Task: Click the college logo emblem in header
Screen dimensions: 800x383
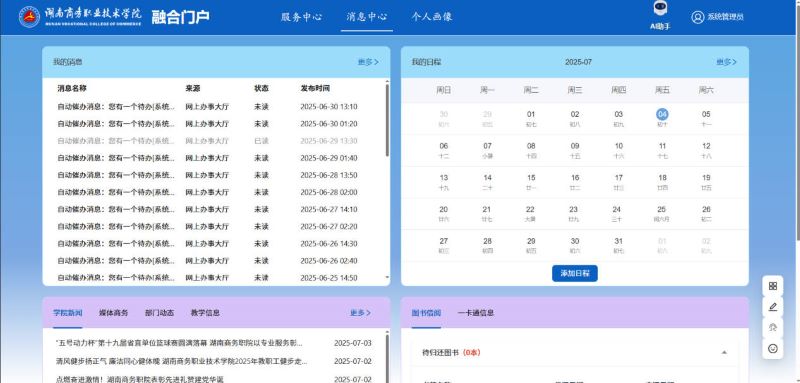Action: [29, 17]
